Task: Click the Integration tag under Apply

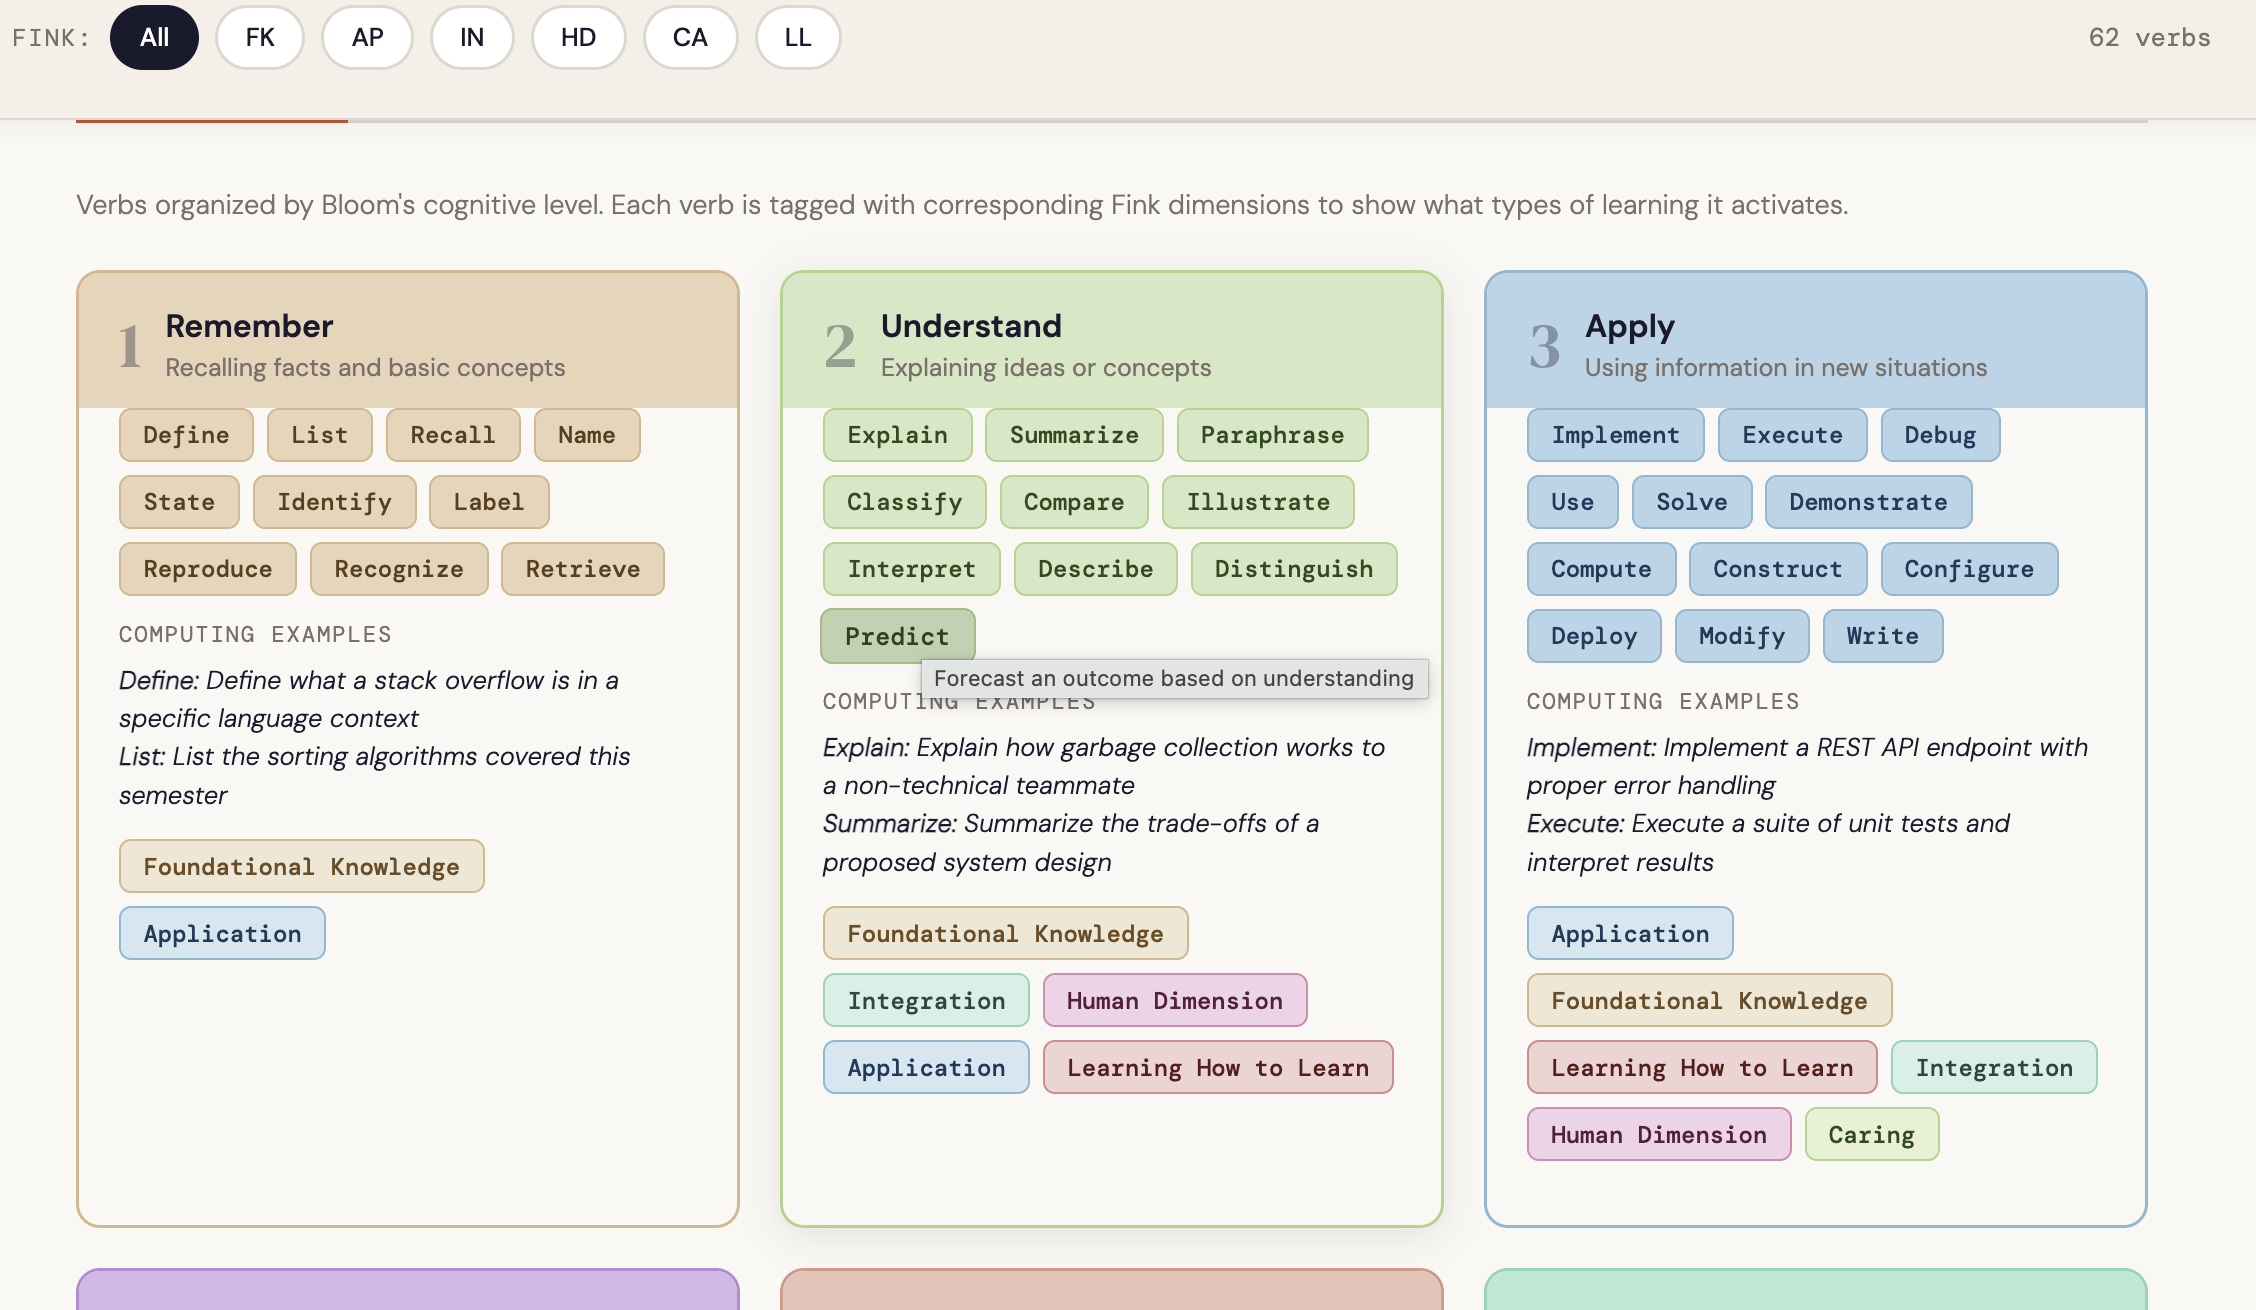Action: tap(1994, 1067)
